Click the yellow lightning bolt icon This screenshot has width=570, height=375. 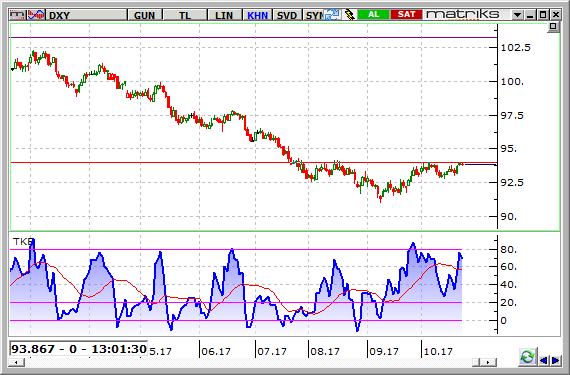coord(349,15)
